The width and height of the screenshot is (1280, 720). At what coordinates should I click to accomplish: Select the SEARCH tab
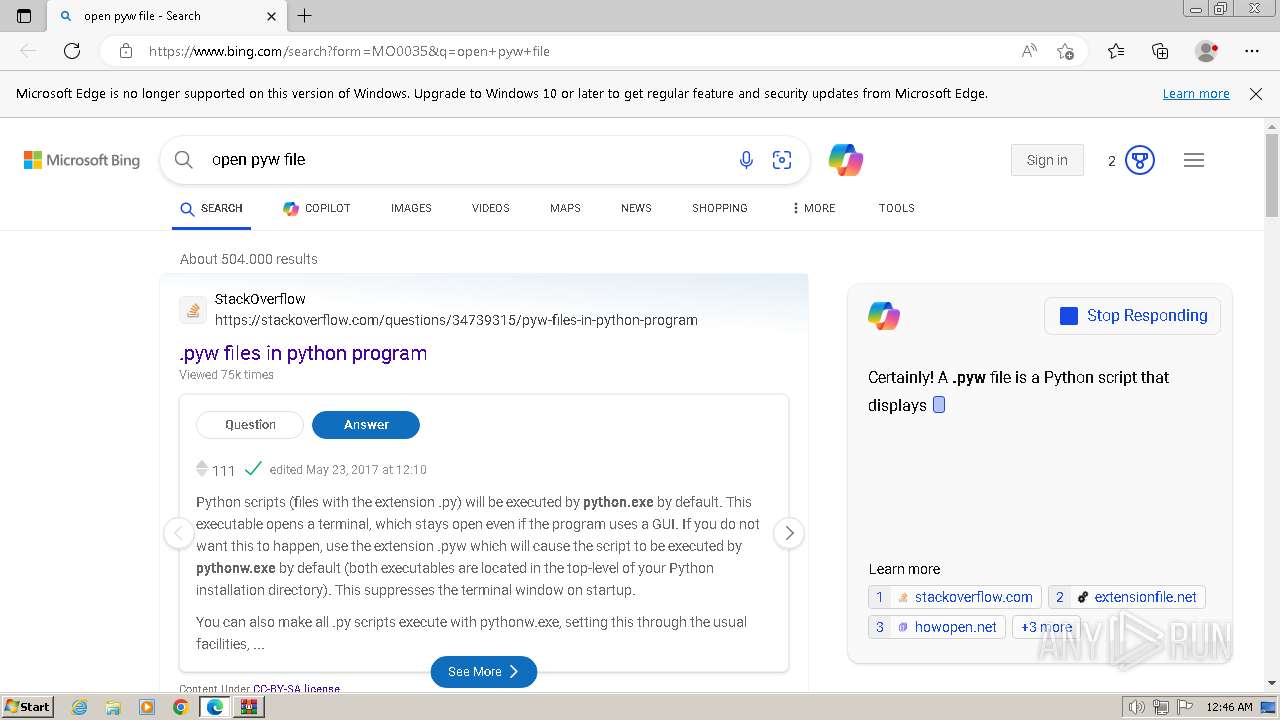211,208
